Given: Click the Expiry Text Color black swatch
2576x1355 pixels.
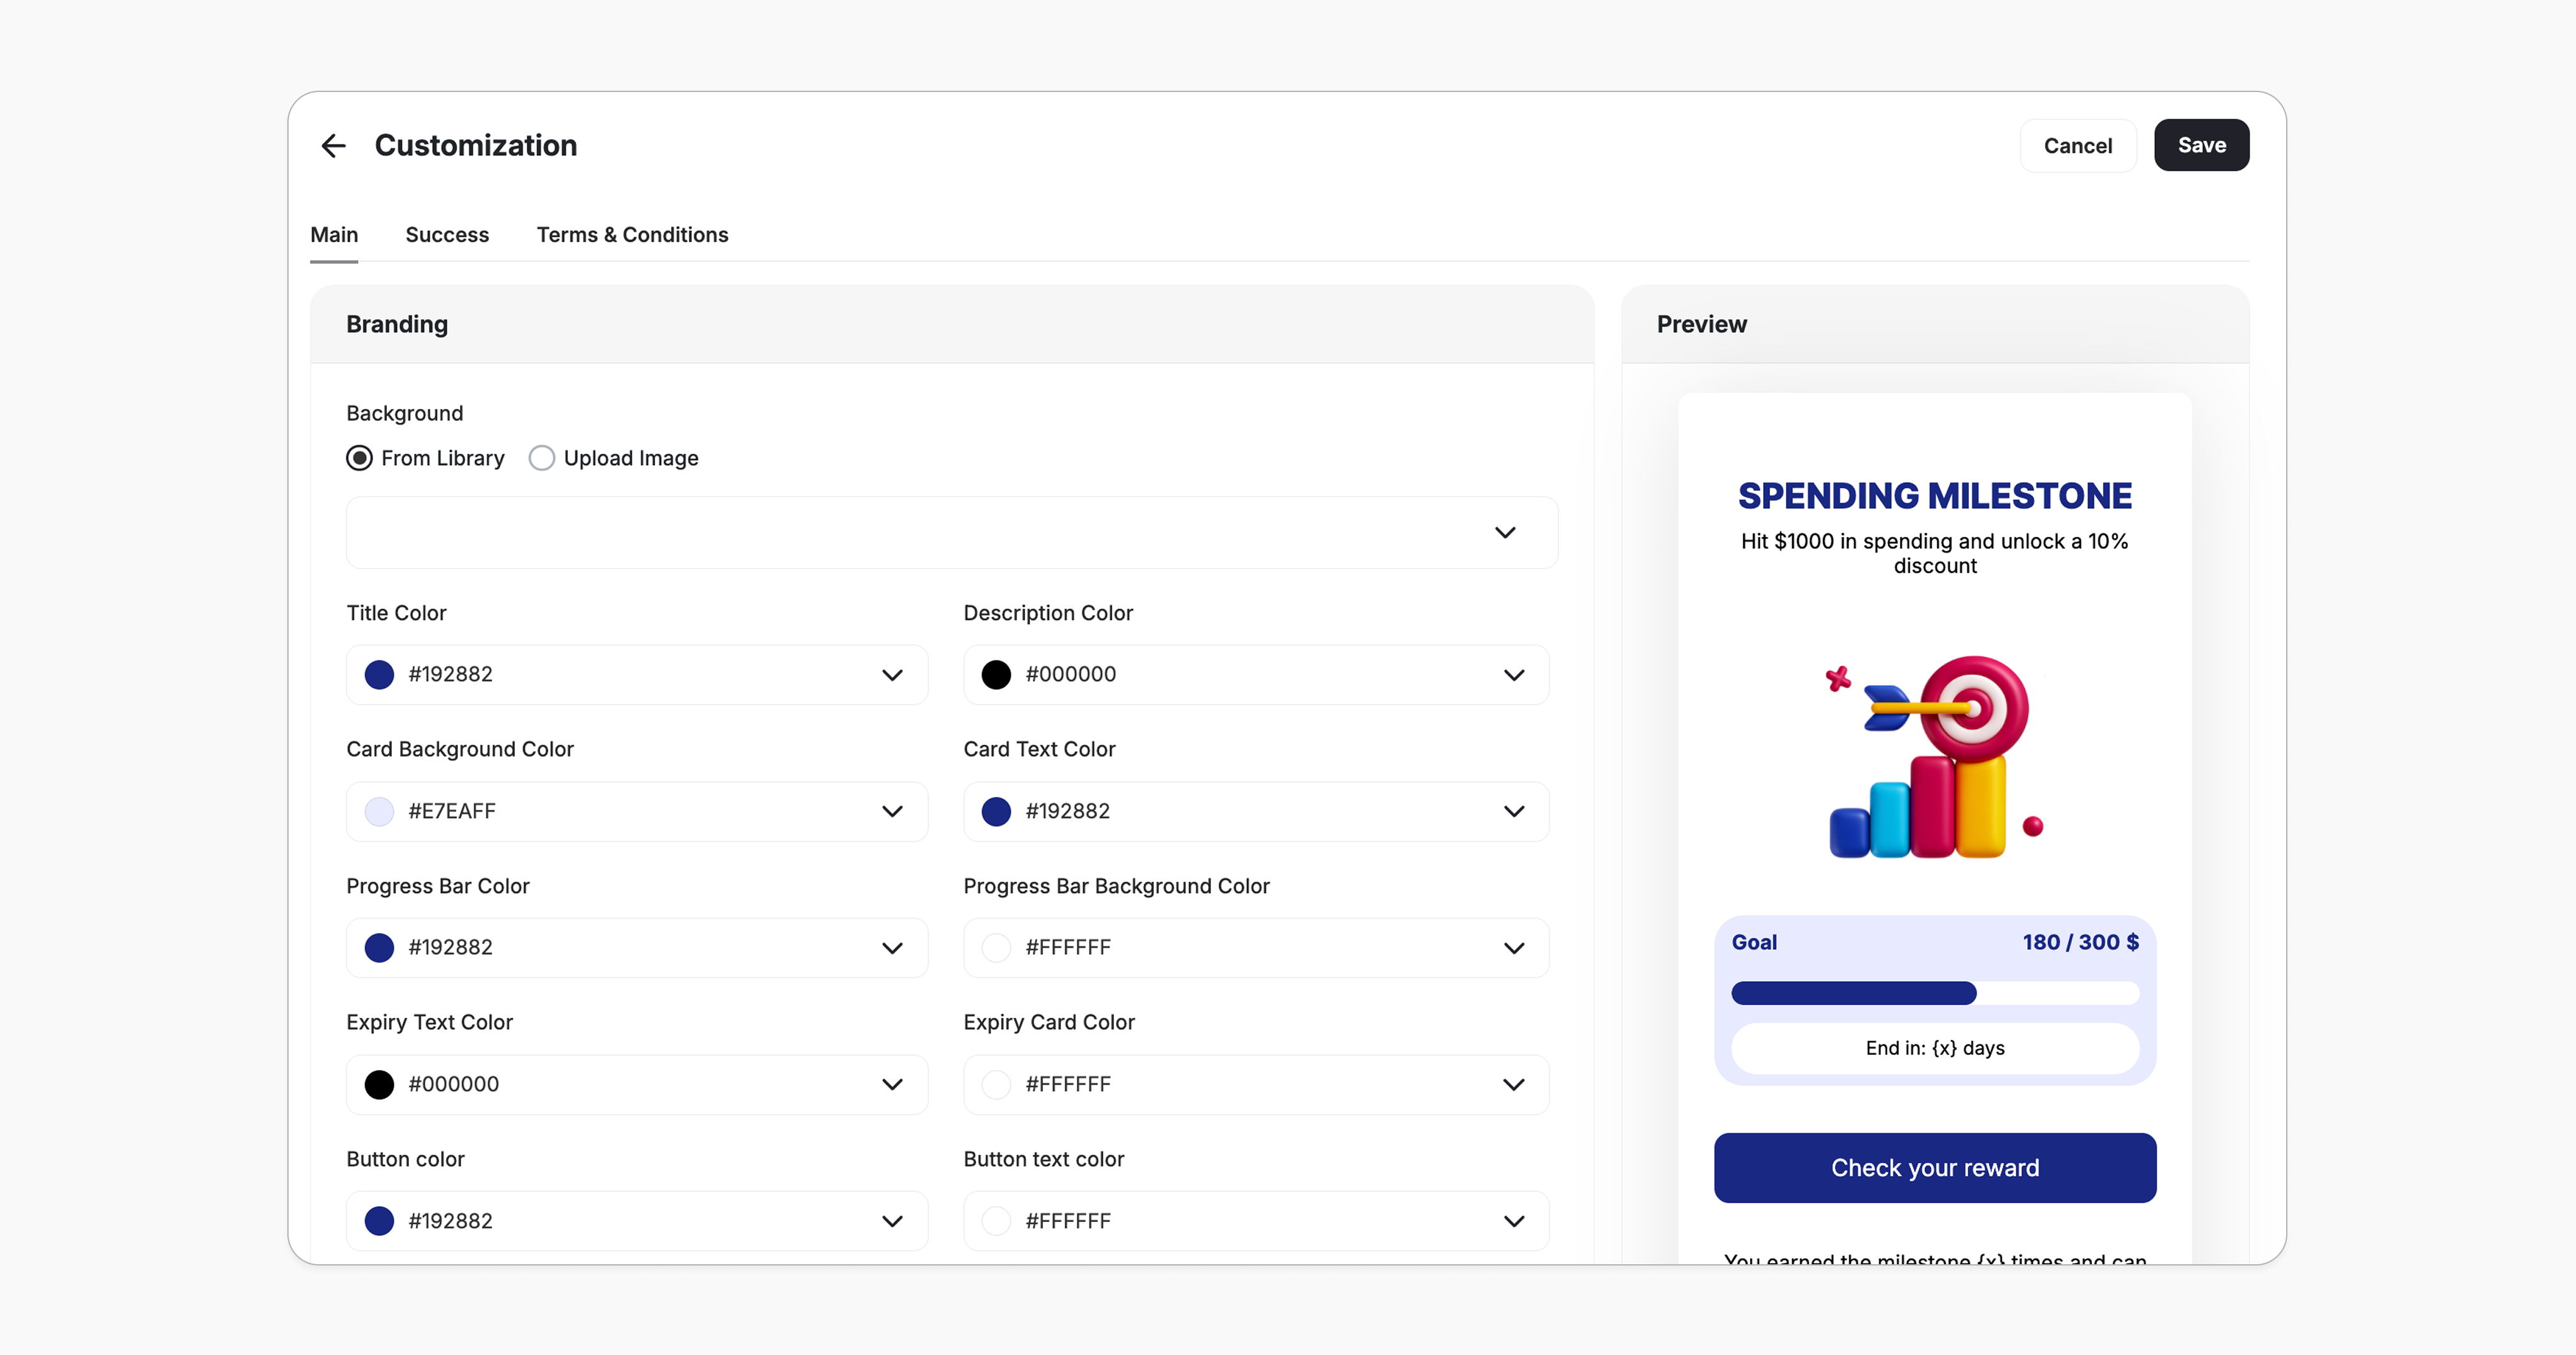Looking at the screenshot, I should (x=379, y=1085).
